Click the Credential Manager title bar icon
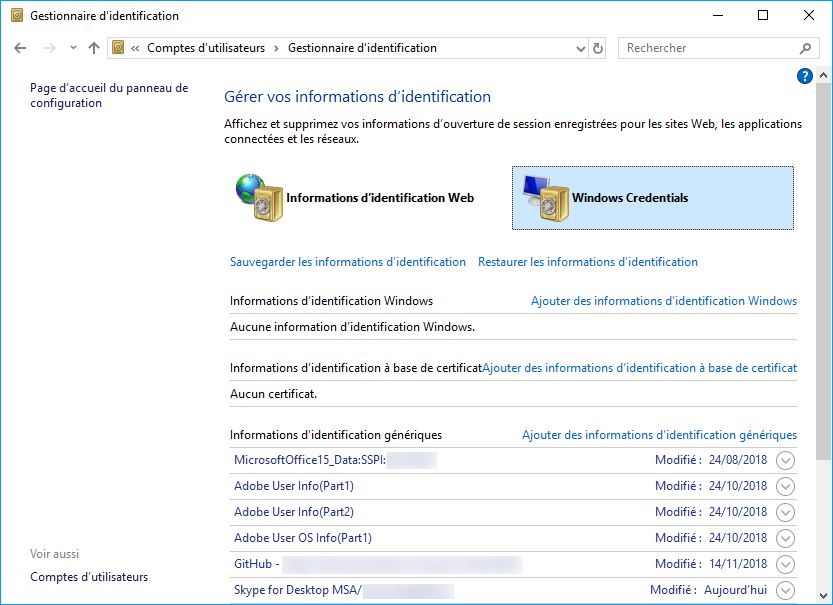This screenshot has height=605, width=833. point(14,16)
